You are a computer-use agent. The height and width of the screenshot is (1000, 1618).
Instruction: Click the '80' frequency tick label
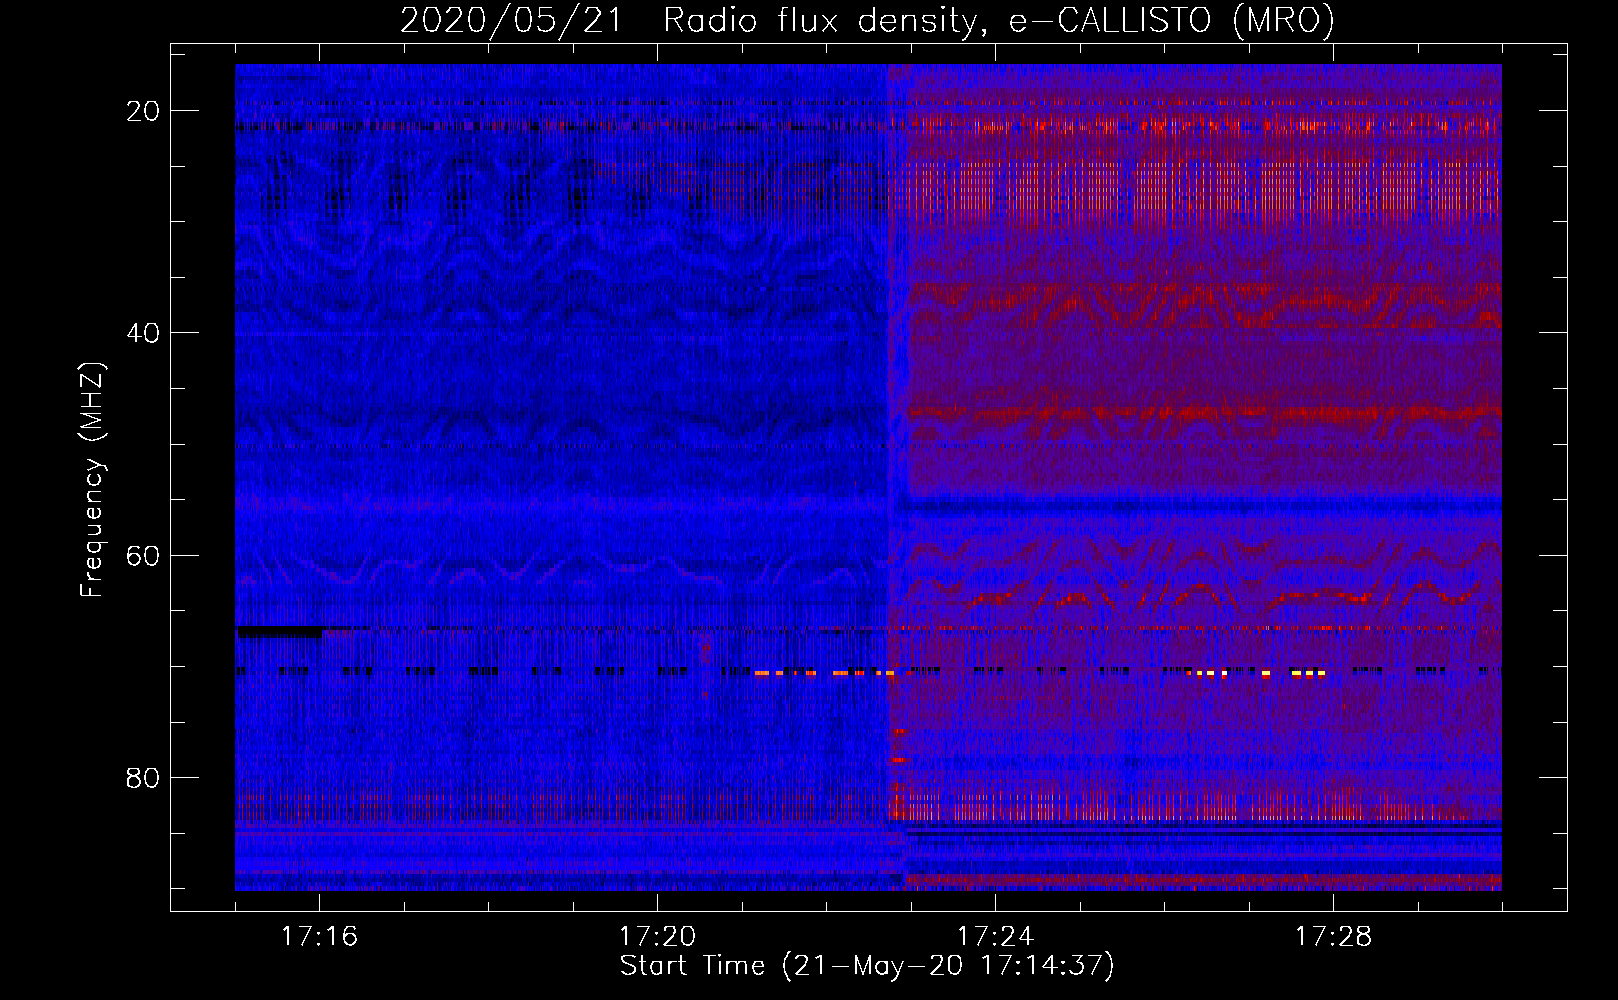[x=143, y=778]
